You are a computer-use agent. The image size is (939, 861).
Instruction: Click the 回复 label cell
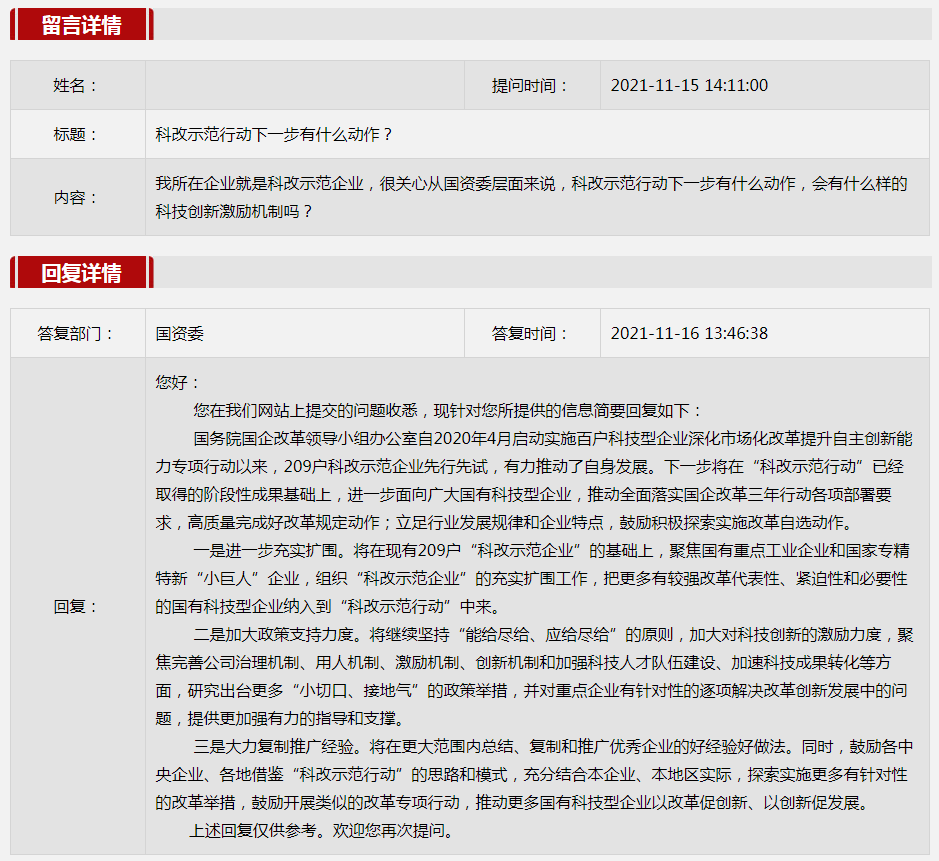pos(77,606)
